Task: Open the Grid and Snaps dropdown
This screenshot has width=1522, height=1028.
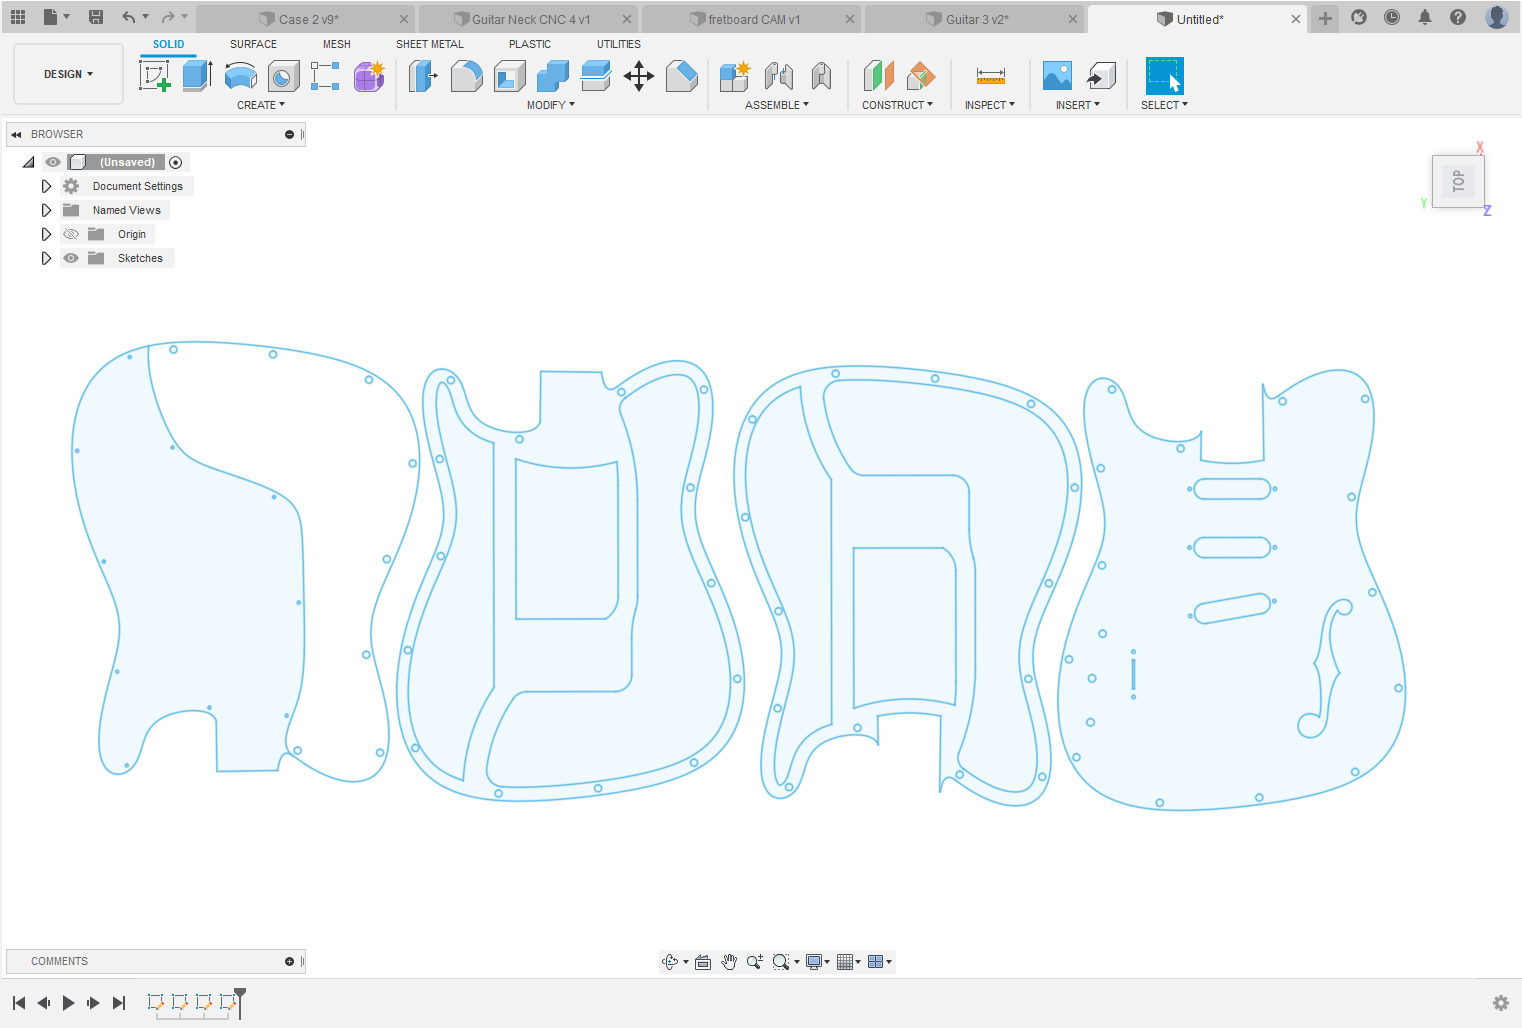Action: [x=849, y=962]
